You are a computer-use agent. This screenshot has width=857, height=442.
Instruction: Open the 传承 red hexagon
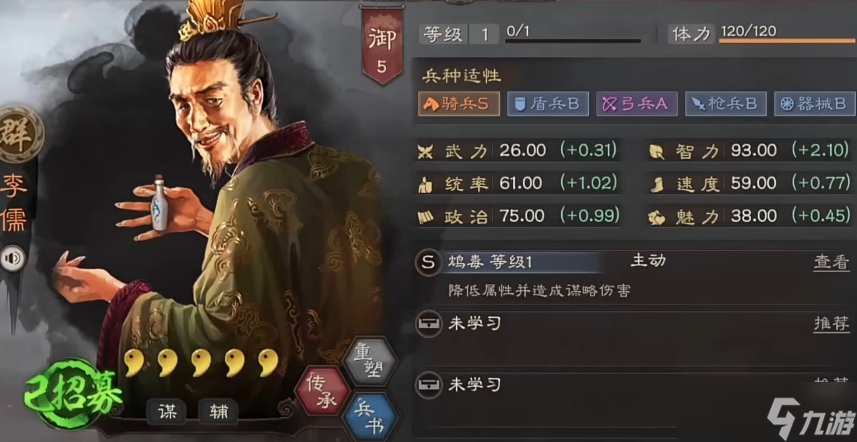point(322,388)
